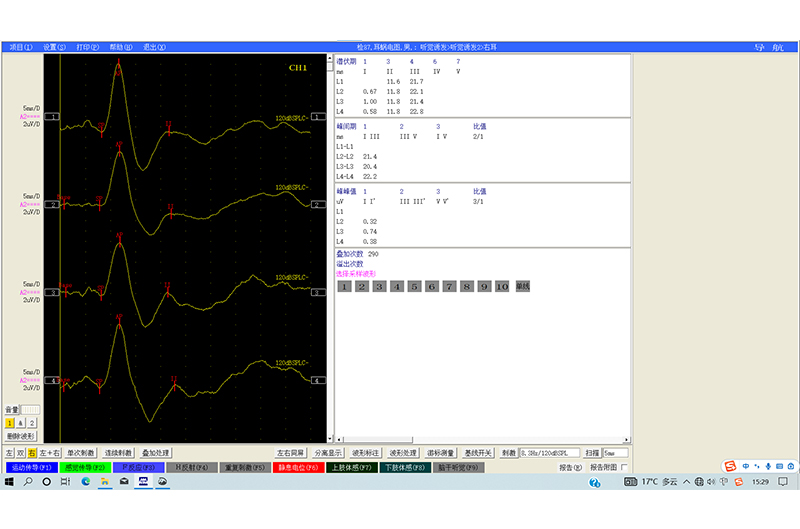Toggle the channel 2 button
The width and height of the screenshot is (800, 529).
click(x=32, y=423)
